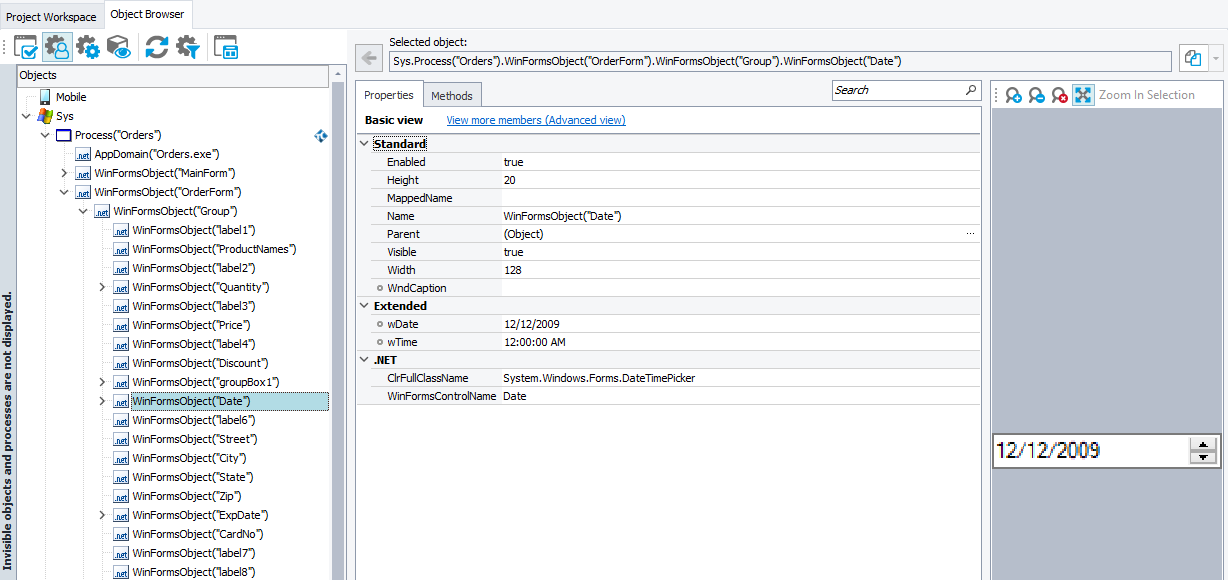Click the view invisible objects cube icon
Image resolution: width=1228 pixels, height=580 pixels.
pyautogui.click(x=119, y=46)
